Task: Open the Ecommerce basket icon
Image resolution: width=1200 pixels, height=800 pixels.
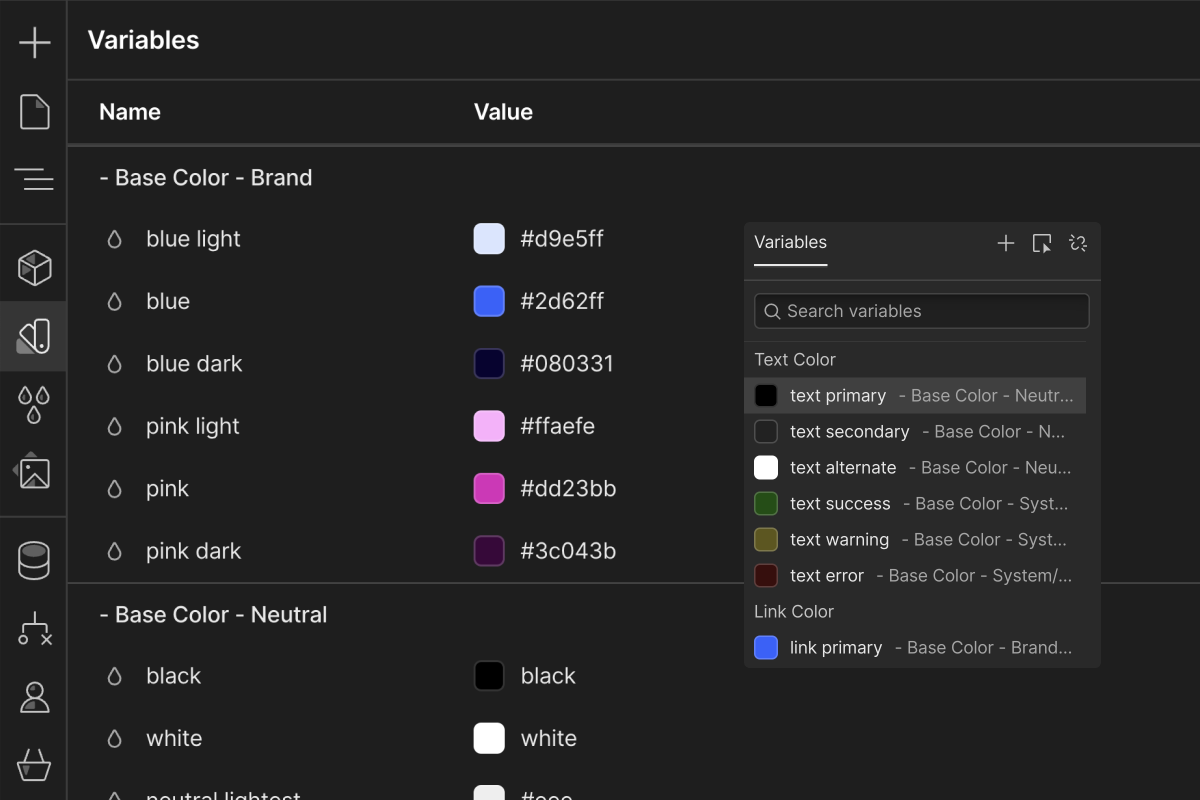Action: (34, 765)
